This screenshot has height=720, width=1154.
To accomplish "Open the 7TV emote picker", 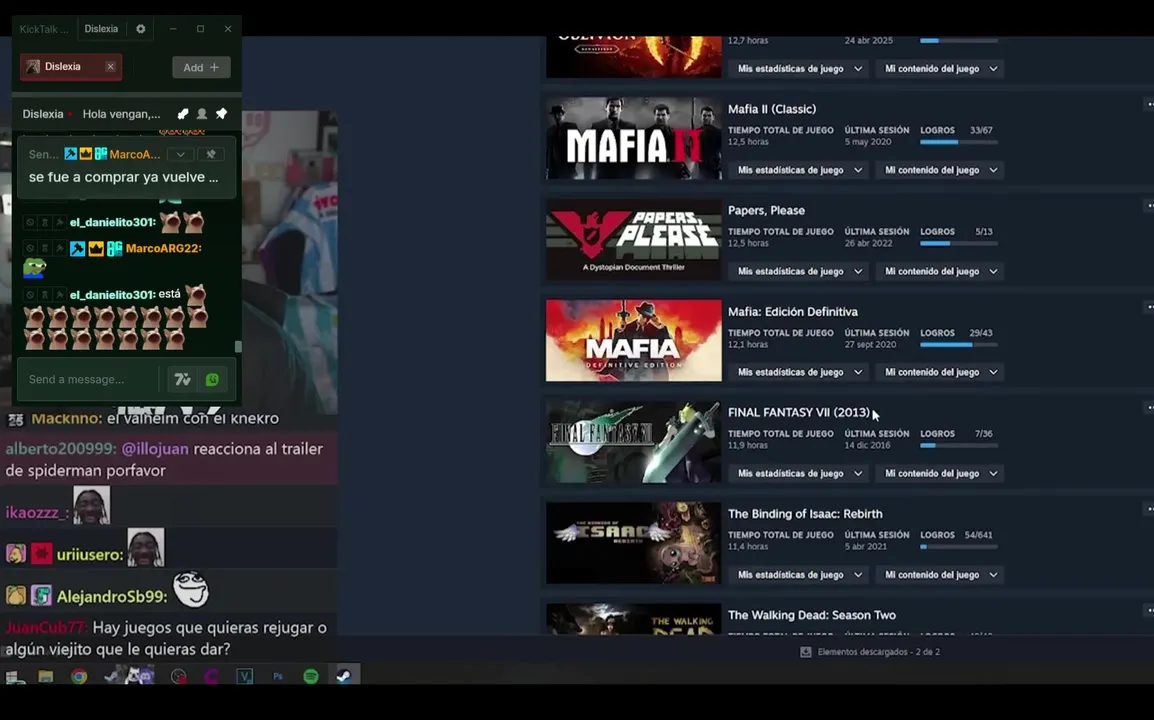I will pos(183,379).
